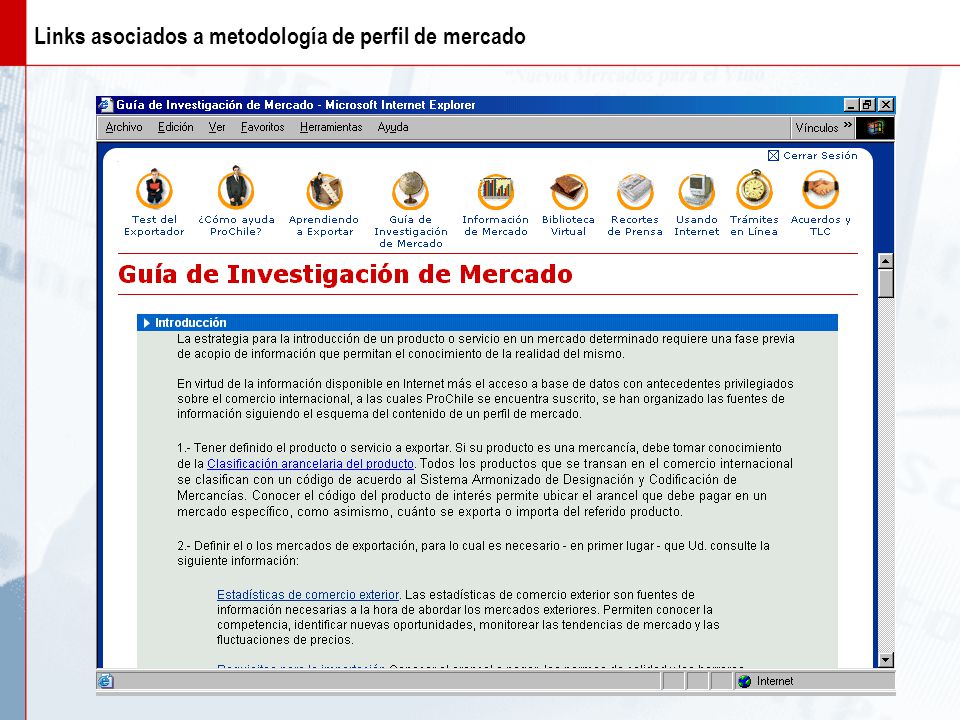
Task: Open the Test del Exportador icon
Action: coord(154,190)
